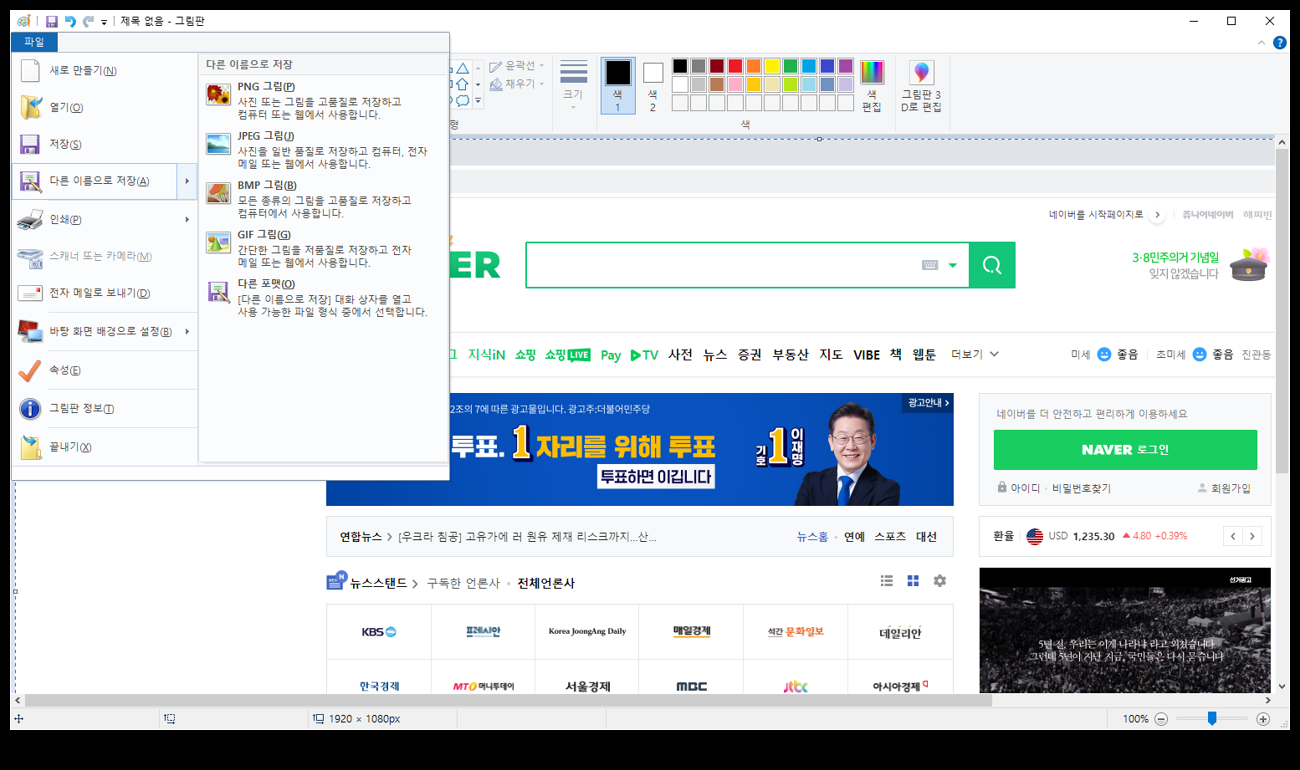This screenshot has height=770, width=1300.
Task: Pick the yellow swatch in the top row
Action: coord(772,66)
